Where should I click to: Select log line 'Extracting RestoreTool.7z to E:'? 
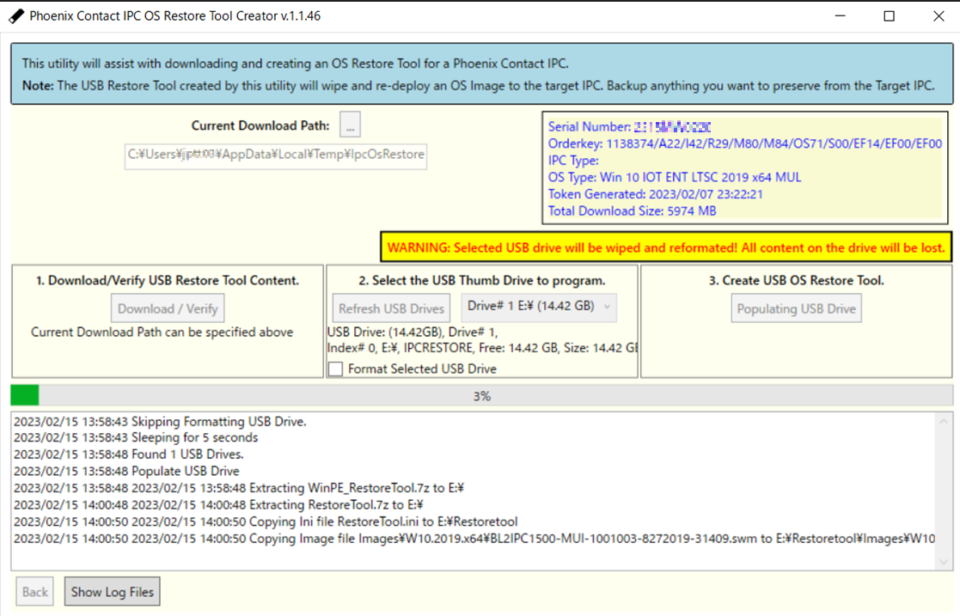click(219, 505)
